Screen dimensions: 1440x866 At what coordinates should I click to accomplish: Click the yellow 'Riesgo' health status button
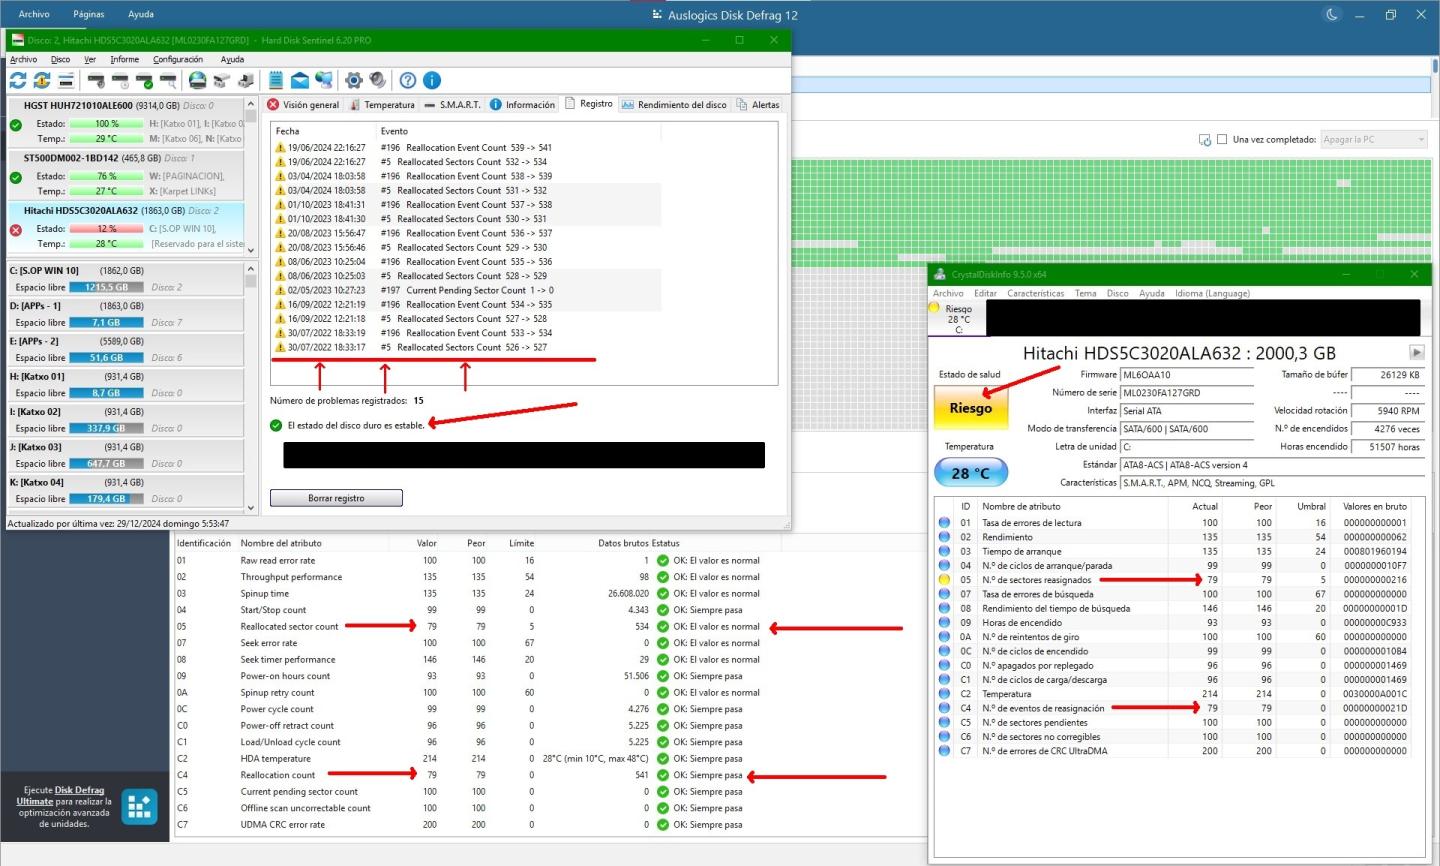click(970, 408)
